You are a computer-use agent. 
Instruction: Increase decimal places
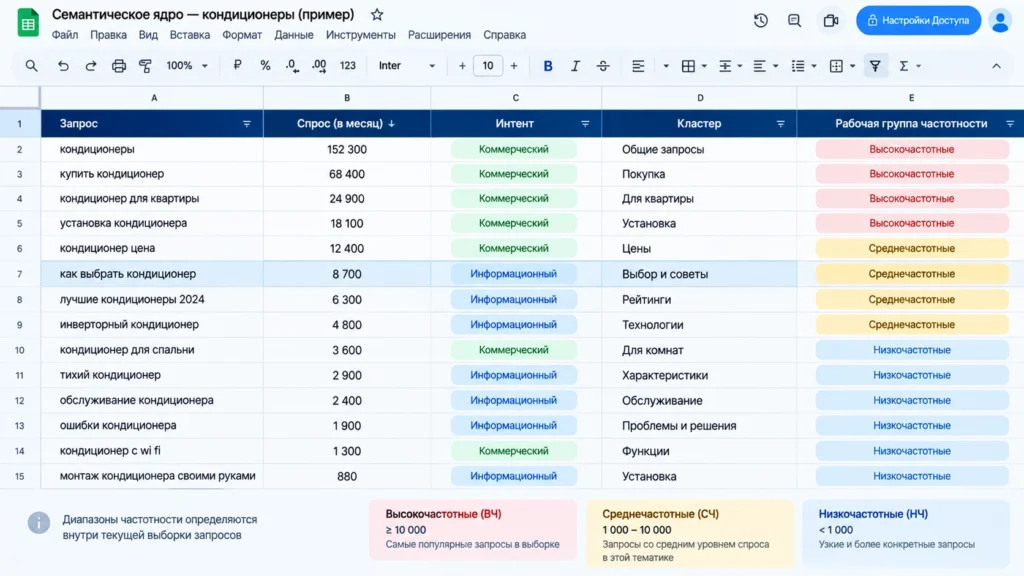(319, 65)
